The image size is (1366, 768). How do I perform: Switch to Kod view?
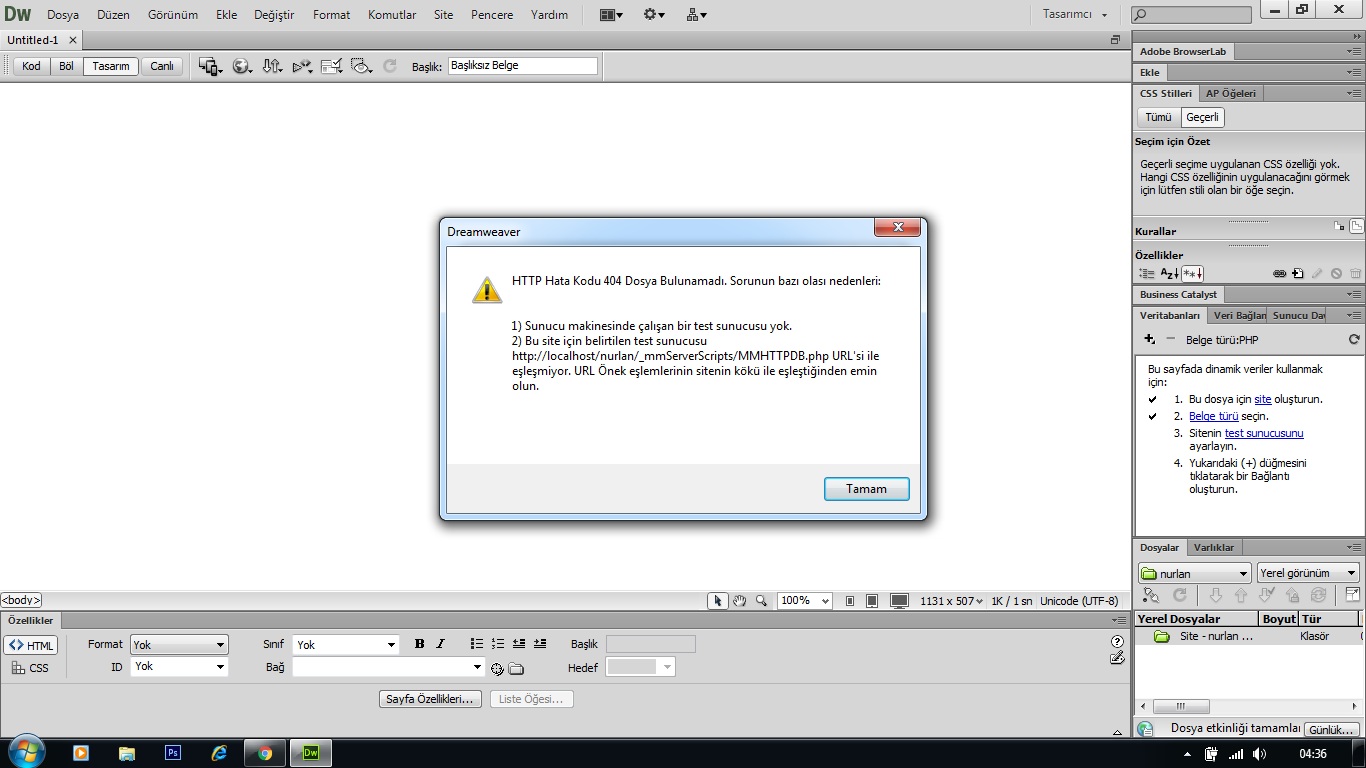[x=31, y=66]
